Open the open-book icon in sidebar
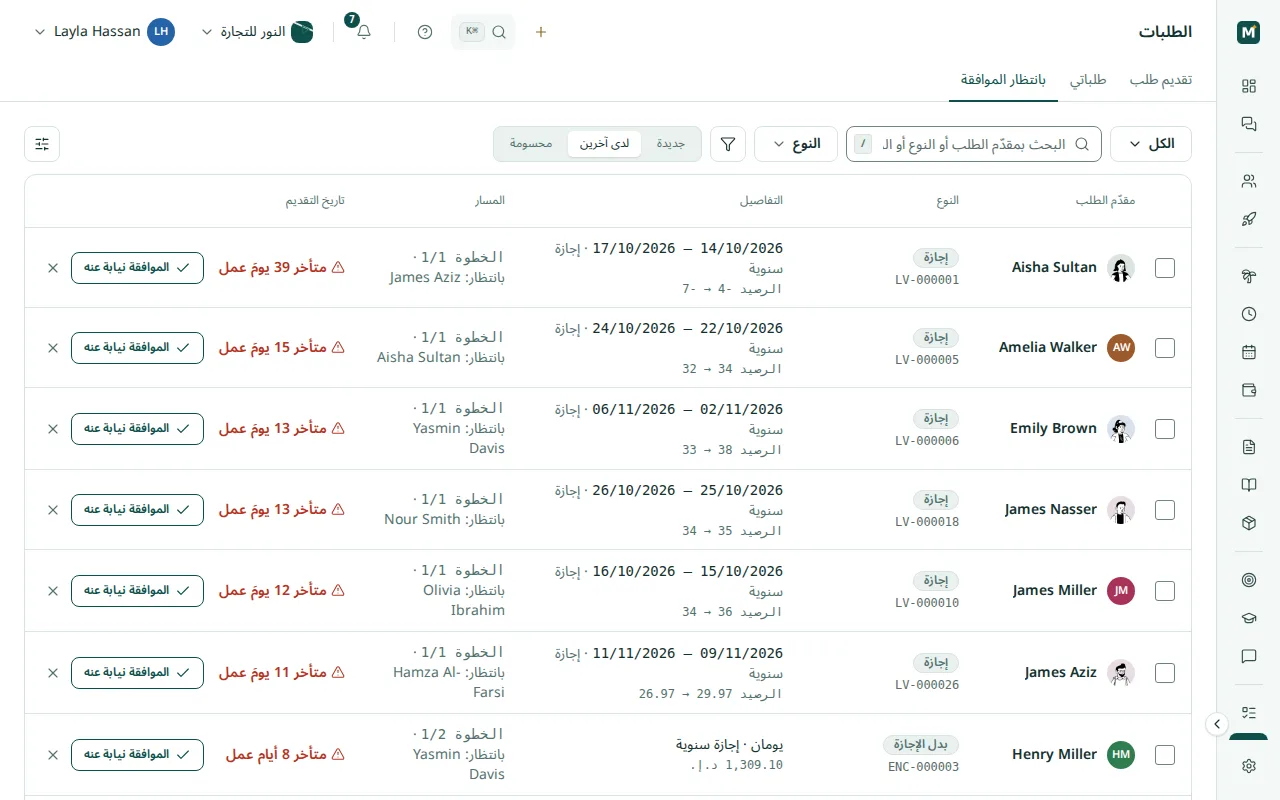The height and width of the screenshot is (800, 1280). pyautogui.click(x=1248, y=485)
